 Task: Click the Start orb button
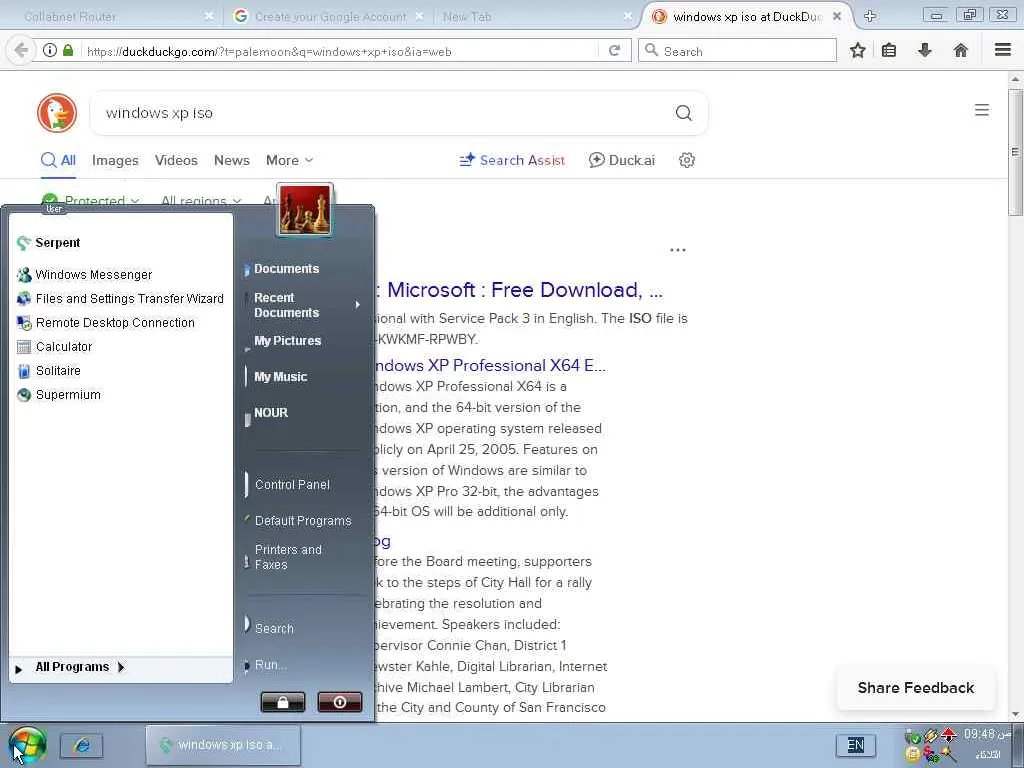[x=27, y=745]
